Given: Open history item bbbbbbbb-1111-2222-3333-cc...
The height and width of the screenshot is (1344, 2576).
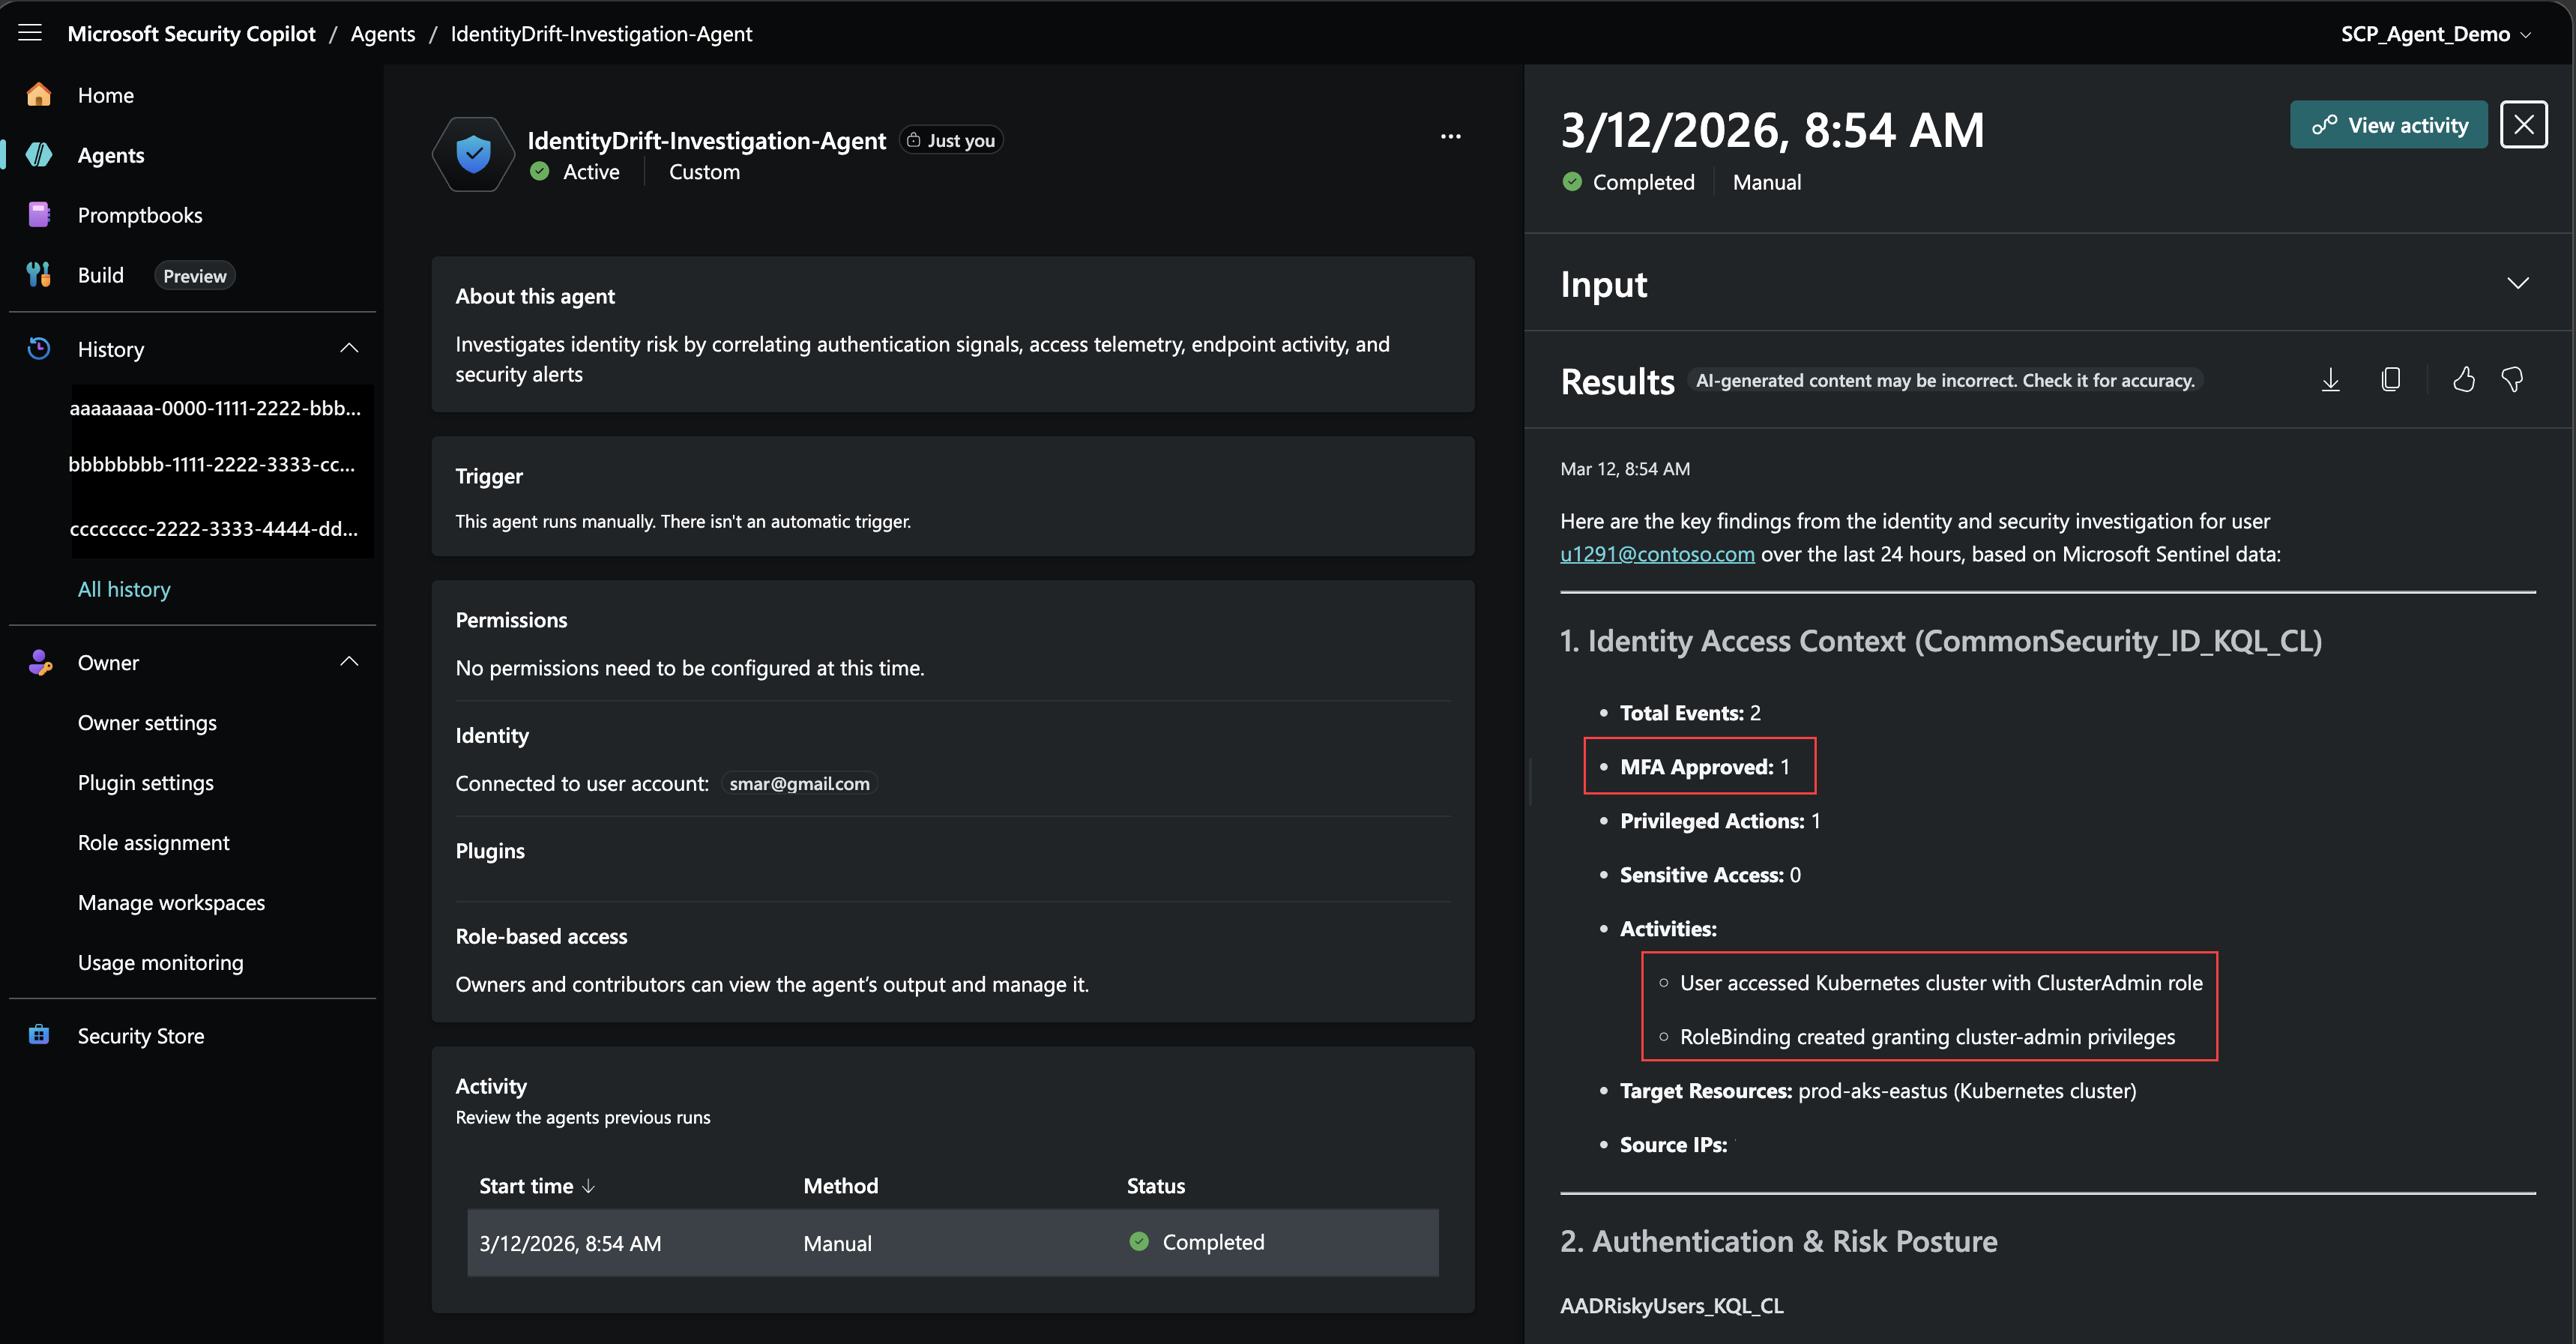Looking at the screenshot, I should (x=212, y=464).
